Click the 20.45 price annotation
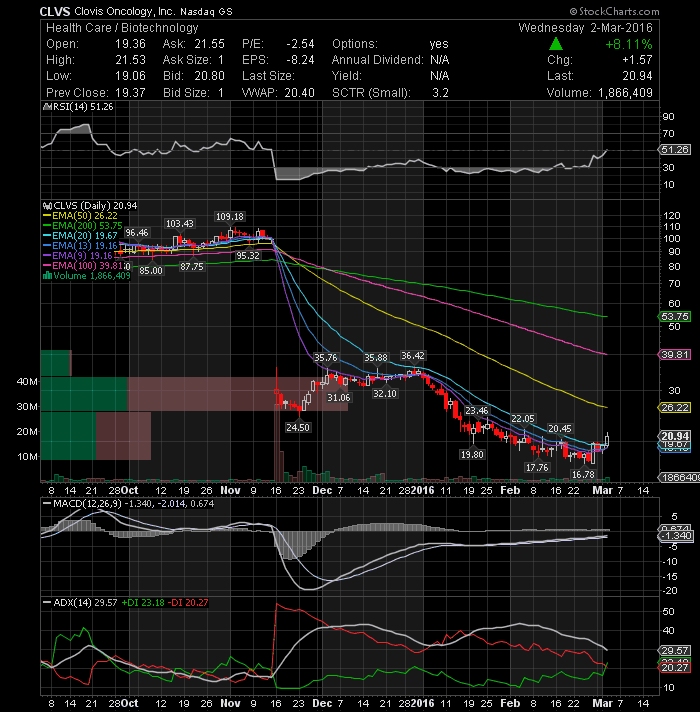The height and width of the screenshot is (712, 700). (x=560, y=428)
